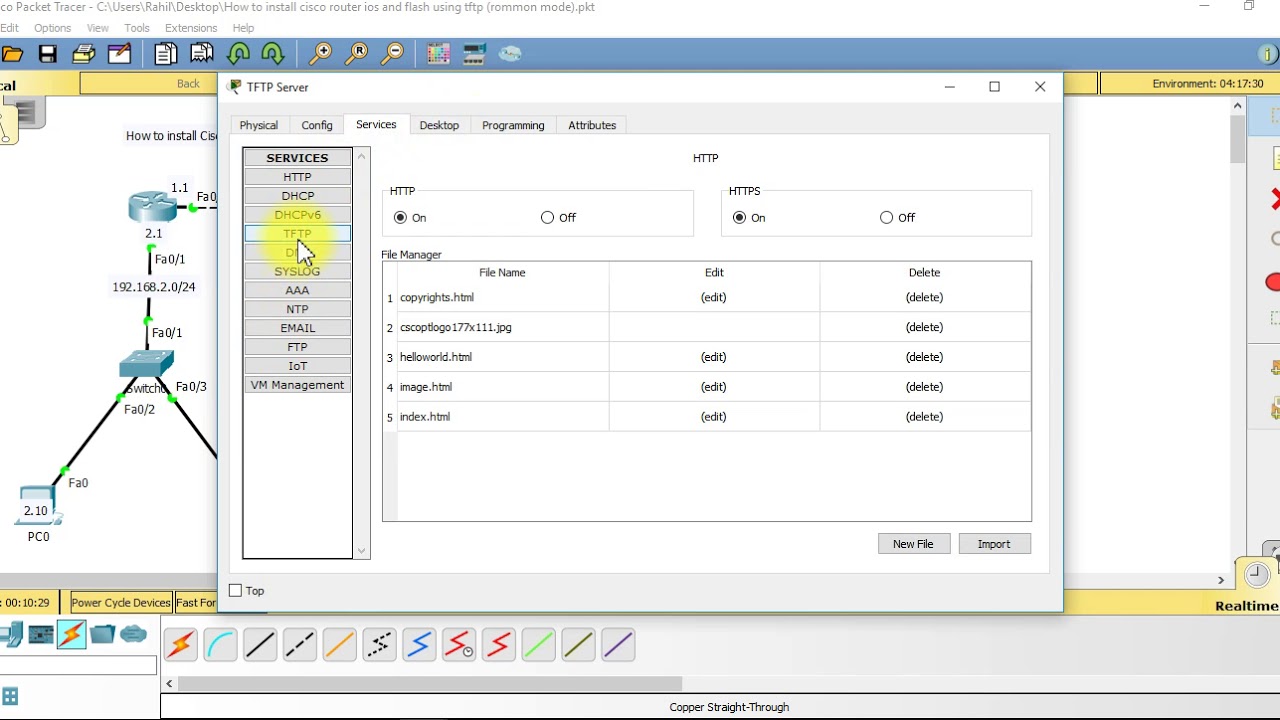Open the custom devices dialog icon
This screenshot has height=720, width=1280.
[x=474, y=54]
